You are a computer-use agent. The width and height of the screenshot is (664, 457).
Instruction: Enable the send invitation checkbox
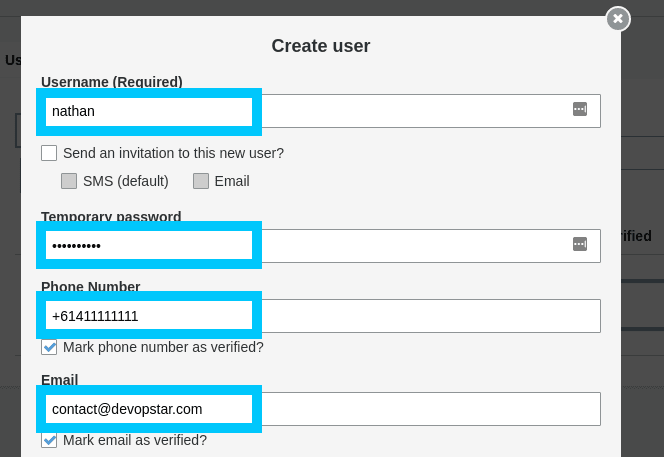[x=49, y=153]
